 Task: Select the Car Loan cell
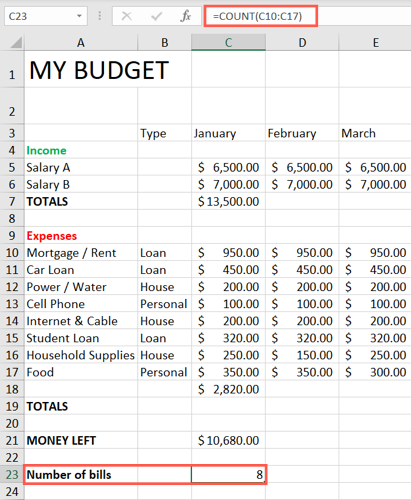(x=81, y=270)
